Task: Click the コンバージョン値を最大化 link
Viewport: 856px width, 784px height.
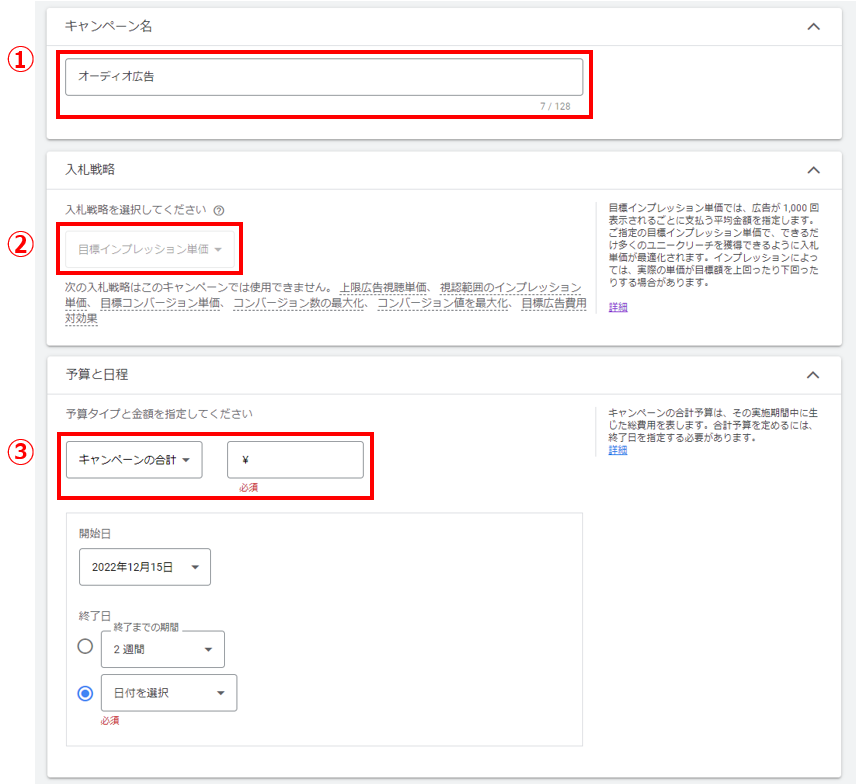Action: pos(443,302)
